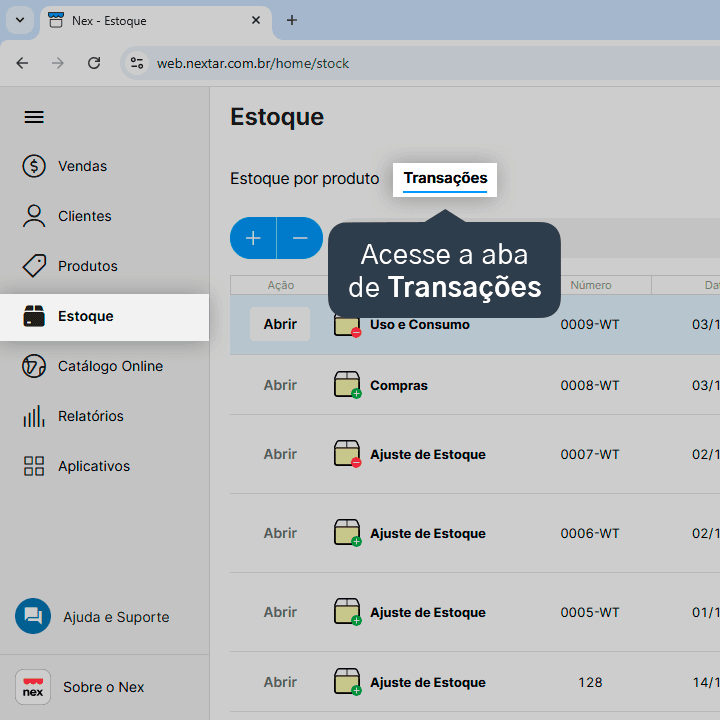720x720 pixels.
Task: Reload the browser page
Action: (x=94, y=63)
